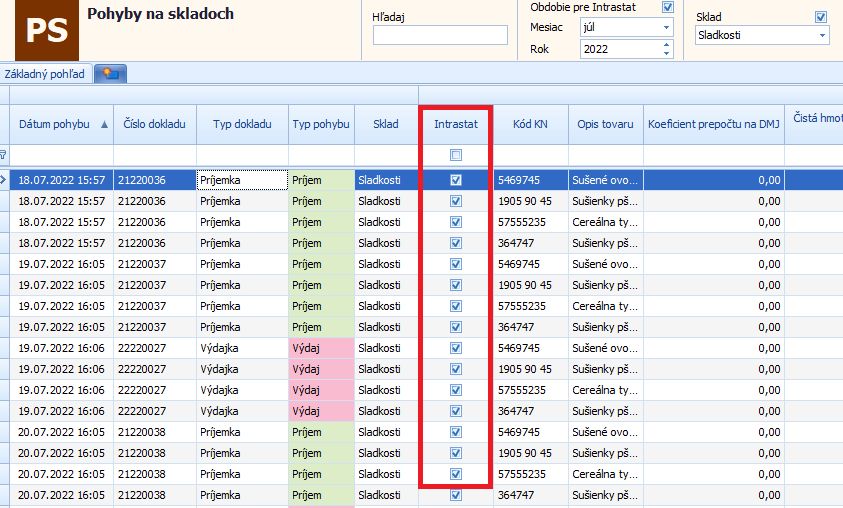Sort by Číslo dokladu column header
This screenshot has height=508, width=843.
coord(155,124)
